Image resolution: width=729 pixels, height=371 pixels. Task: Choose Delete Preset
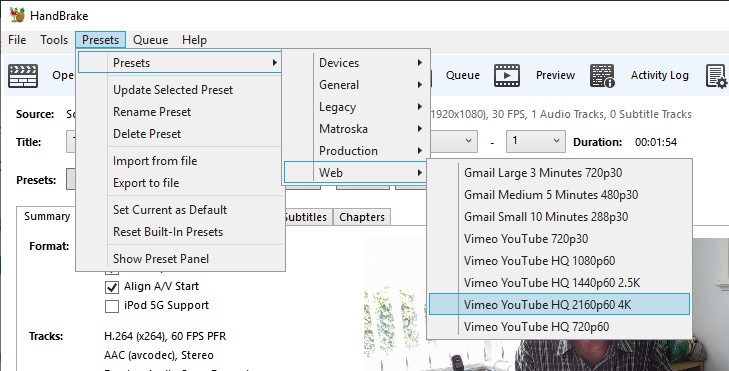coord(147,134)
